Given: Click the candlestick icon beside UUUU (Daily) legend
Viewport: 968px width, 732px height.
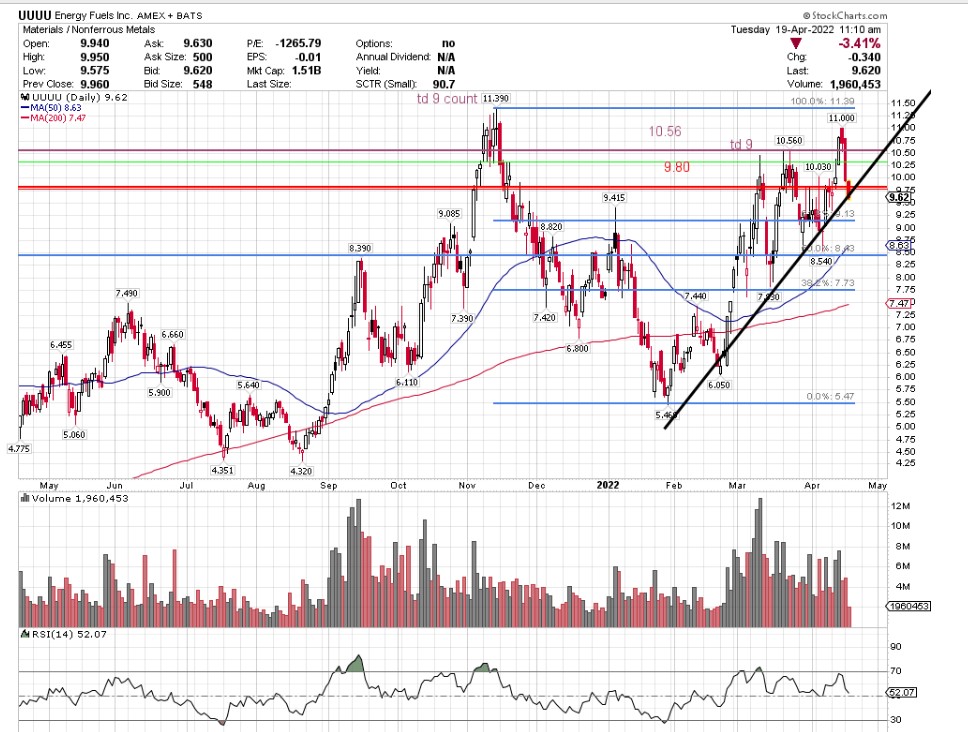Looking at the screenshot, I should click(x=25, y=98).
